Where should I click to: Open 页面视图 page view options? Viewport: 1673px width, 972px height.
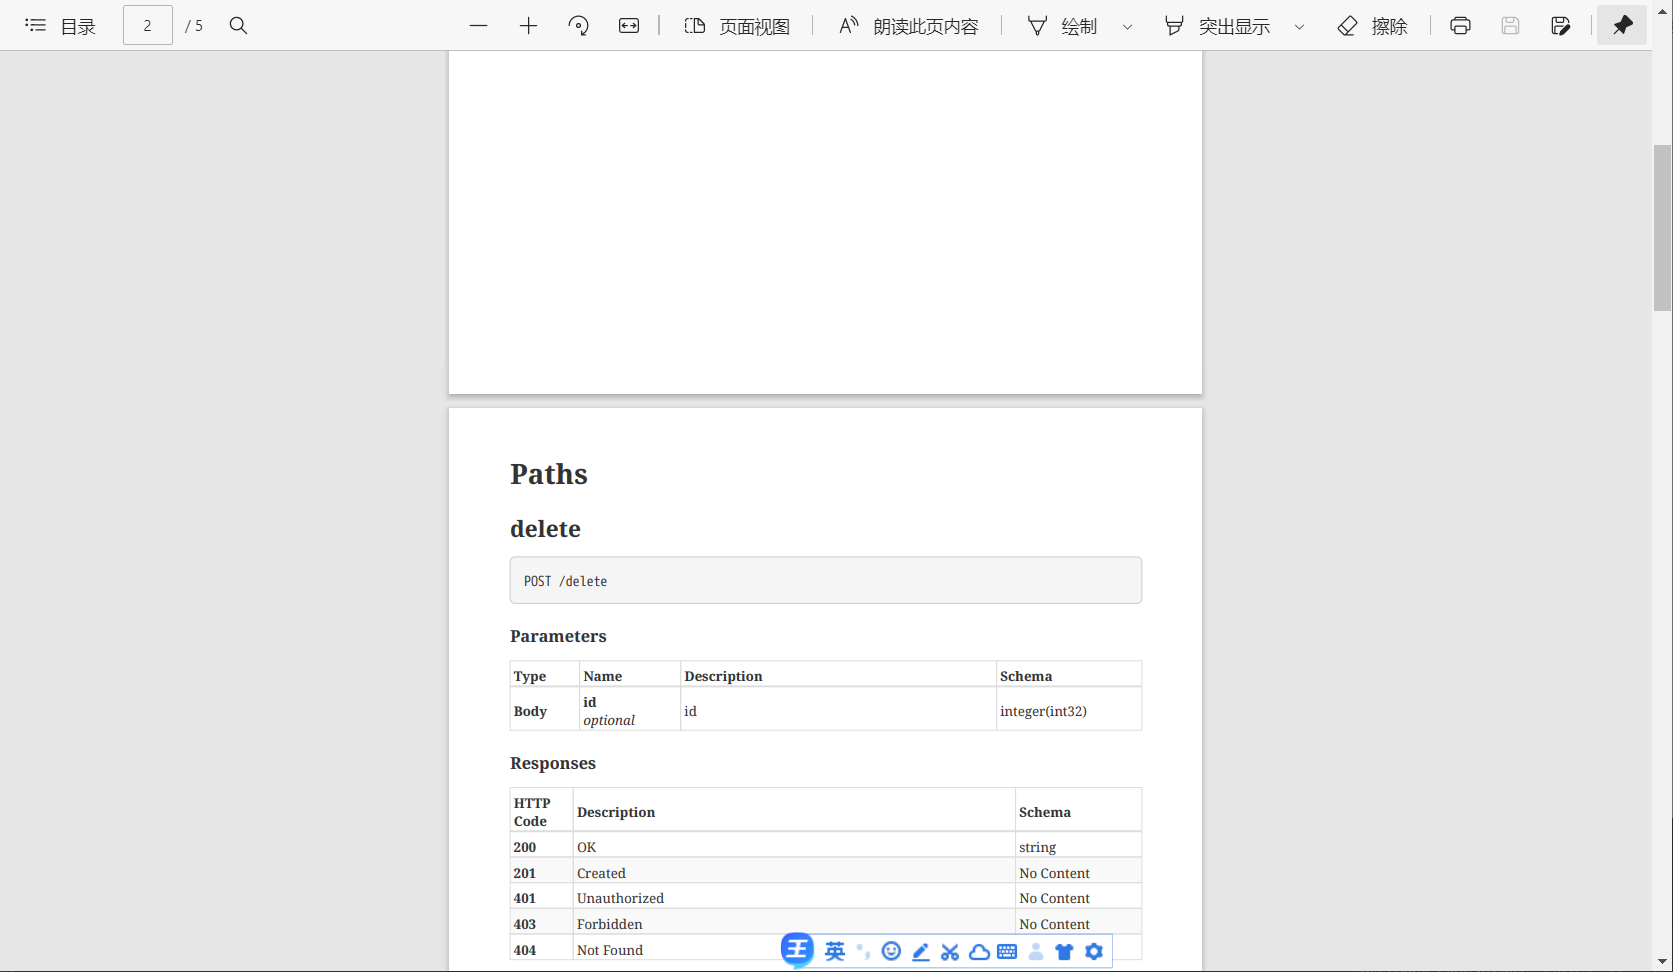(737, 26)
